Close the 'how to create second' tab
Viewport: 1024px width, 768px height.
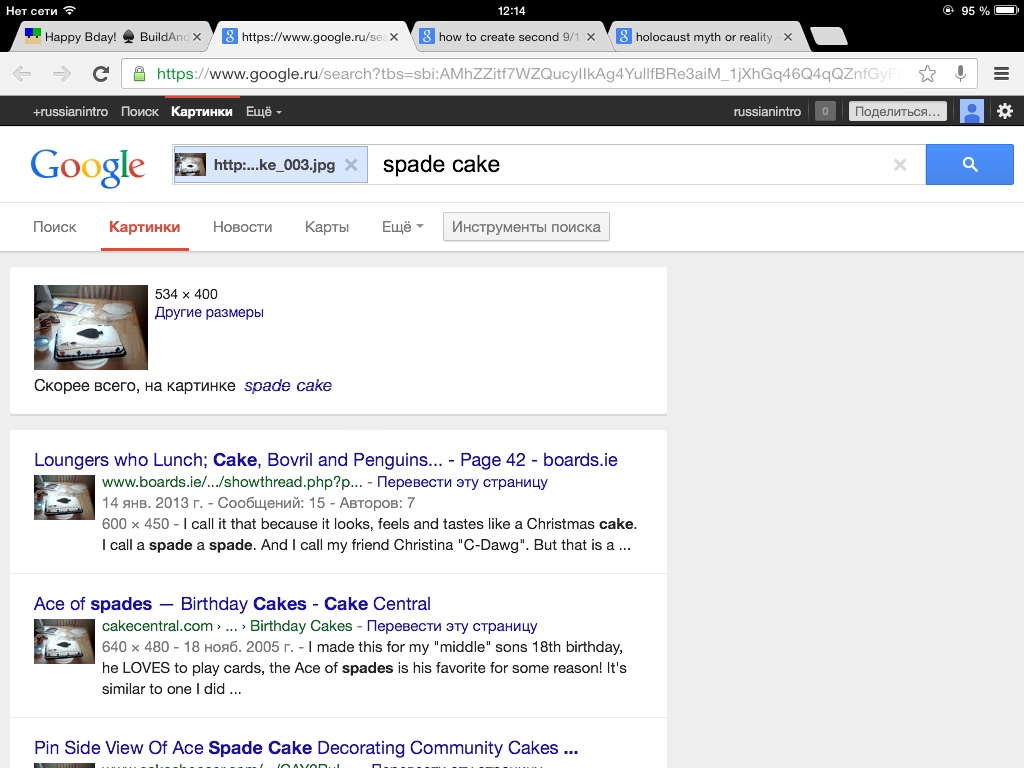click(590, 37)
